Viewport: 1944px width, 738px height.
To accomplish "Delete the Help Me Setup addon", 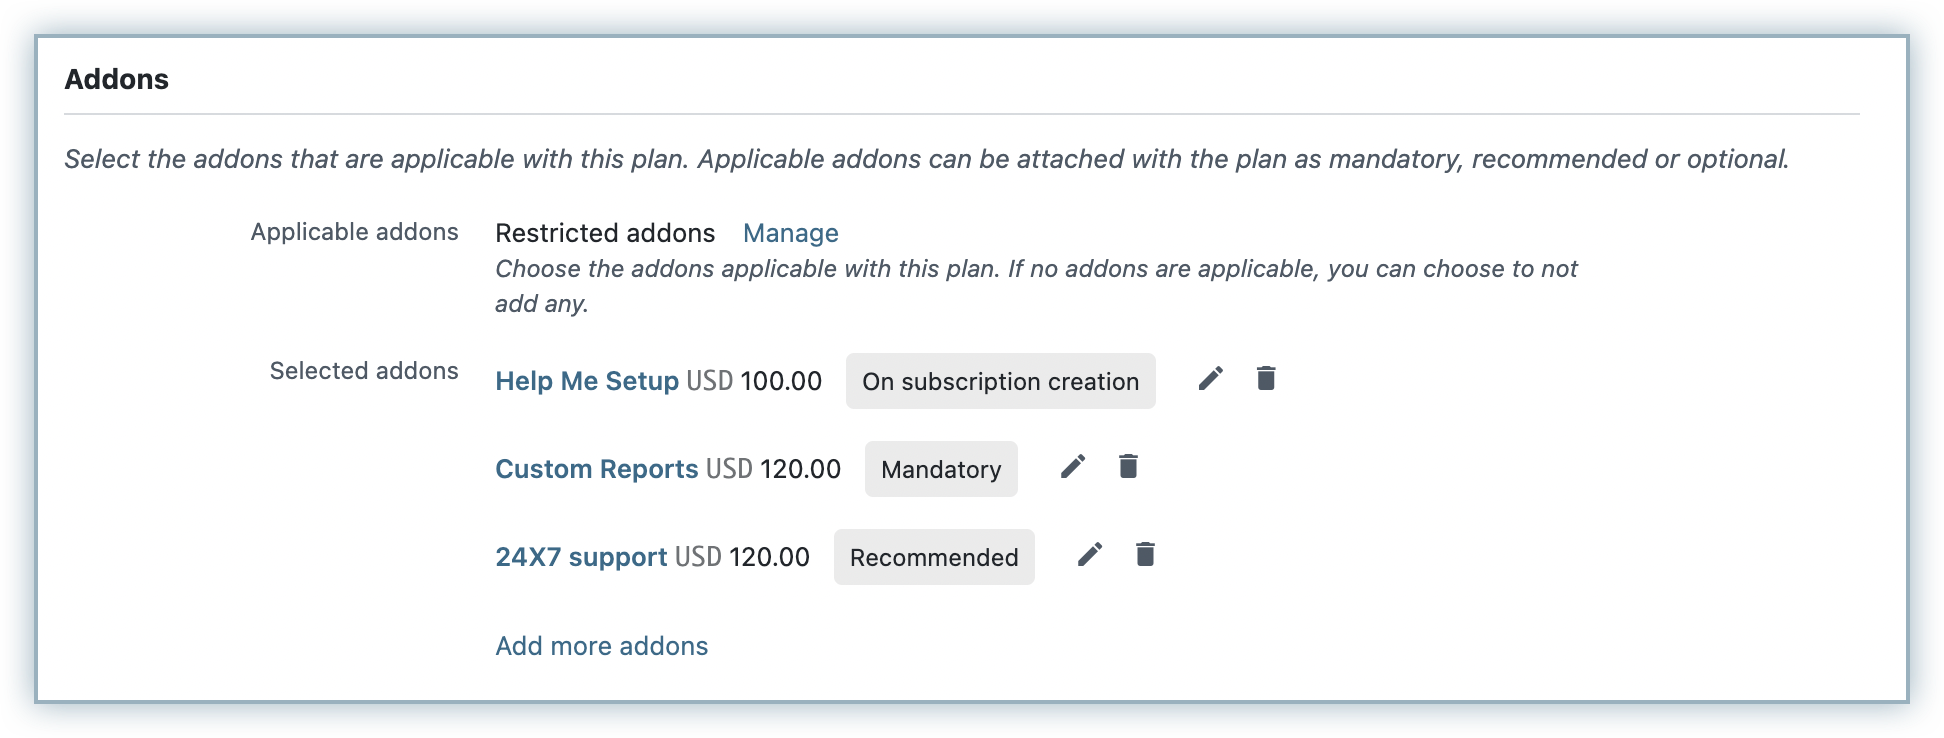I will tap(1266, 379).
